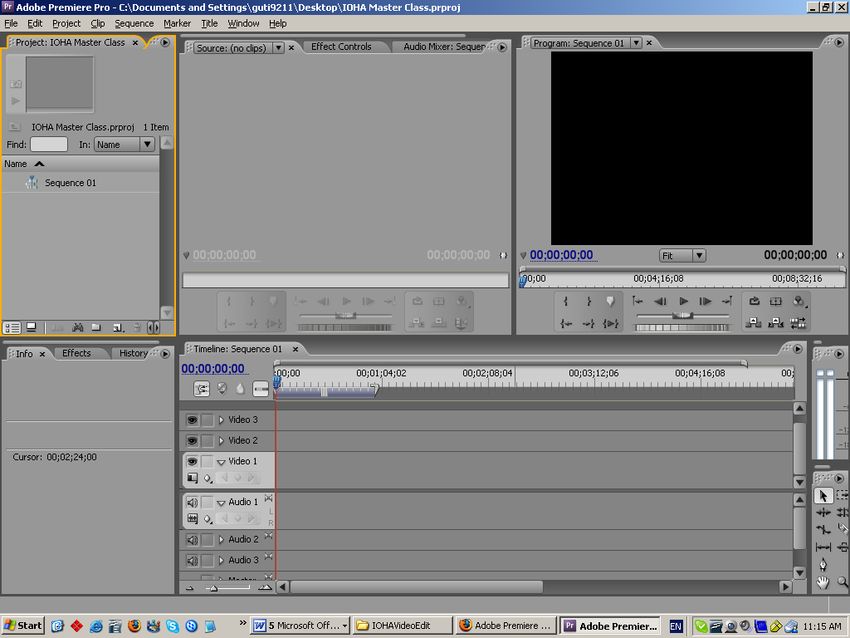
Task: Click the Lift button in Program monitor
Action: click(753, 324)
